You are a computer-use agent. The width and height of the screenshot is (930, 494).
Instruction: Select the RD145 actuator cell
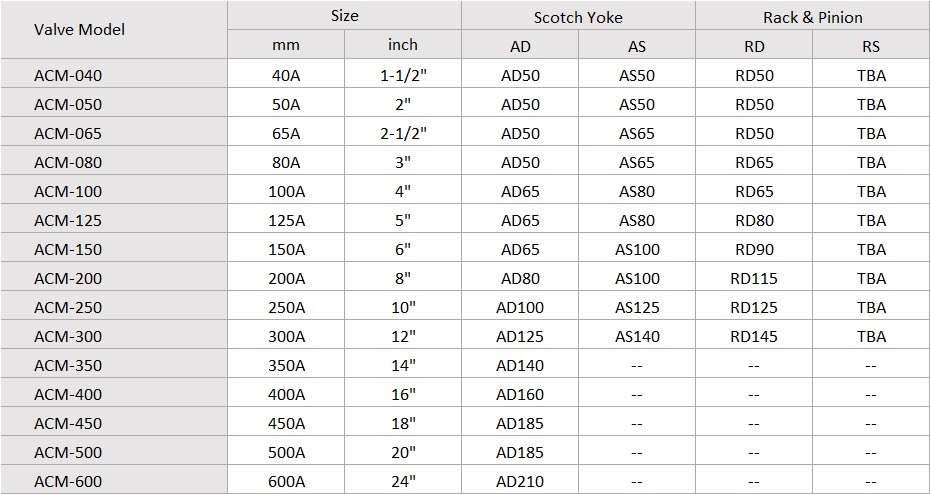click(x=754, y=336)
